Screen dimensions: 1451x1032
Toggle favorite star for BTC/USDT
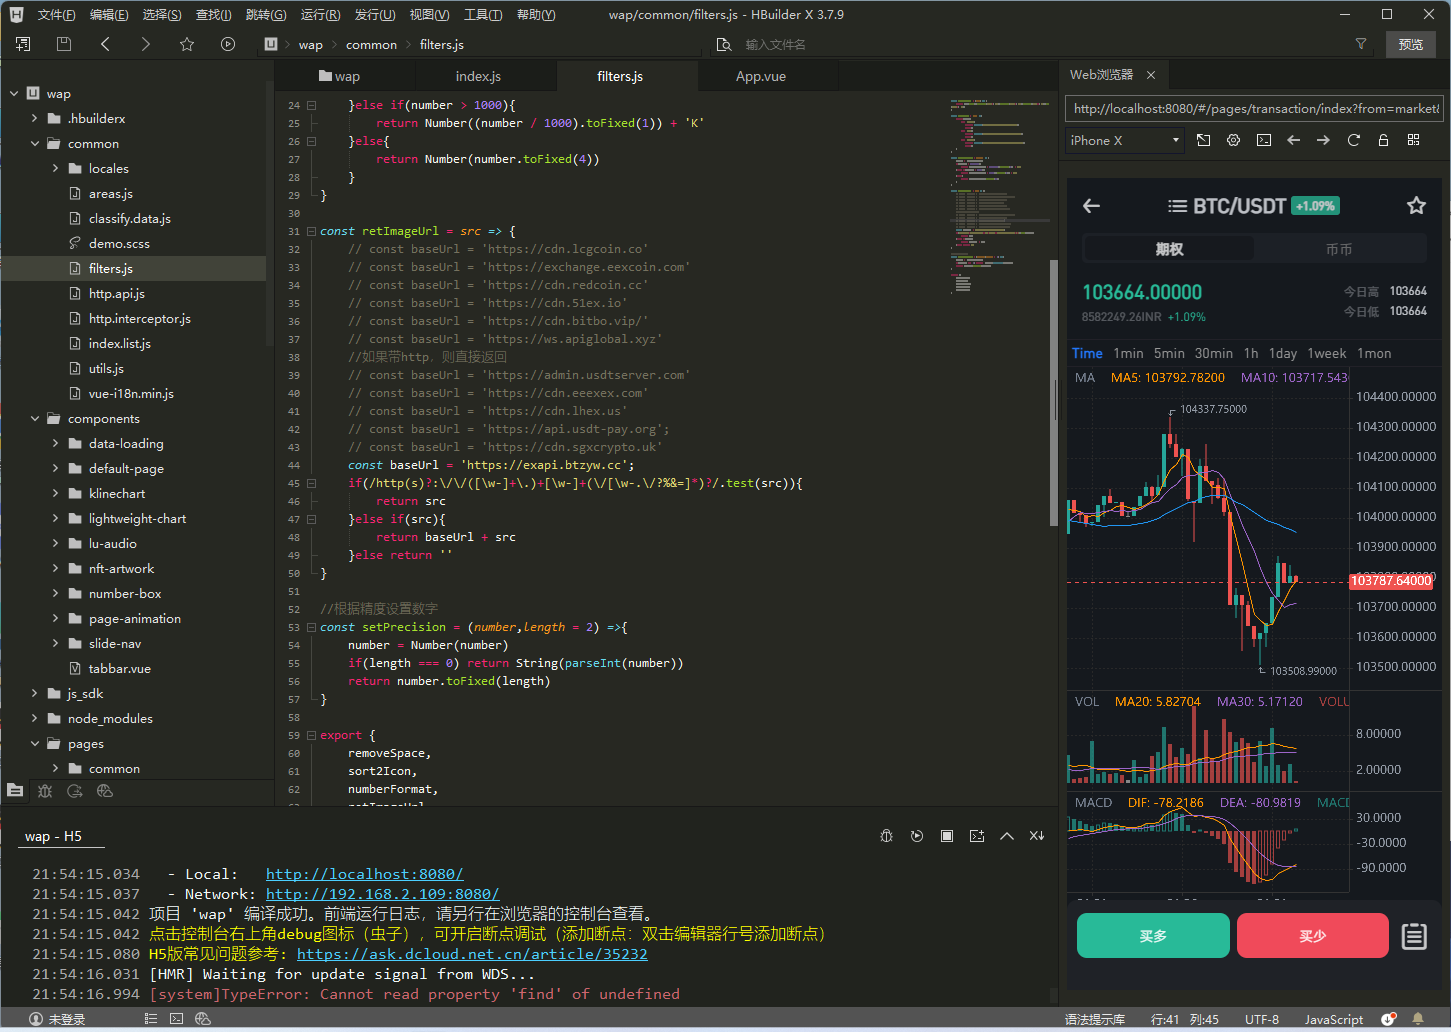coord(1416,206)
